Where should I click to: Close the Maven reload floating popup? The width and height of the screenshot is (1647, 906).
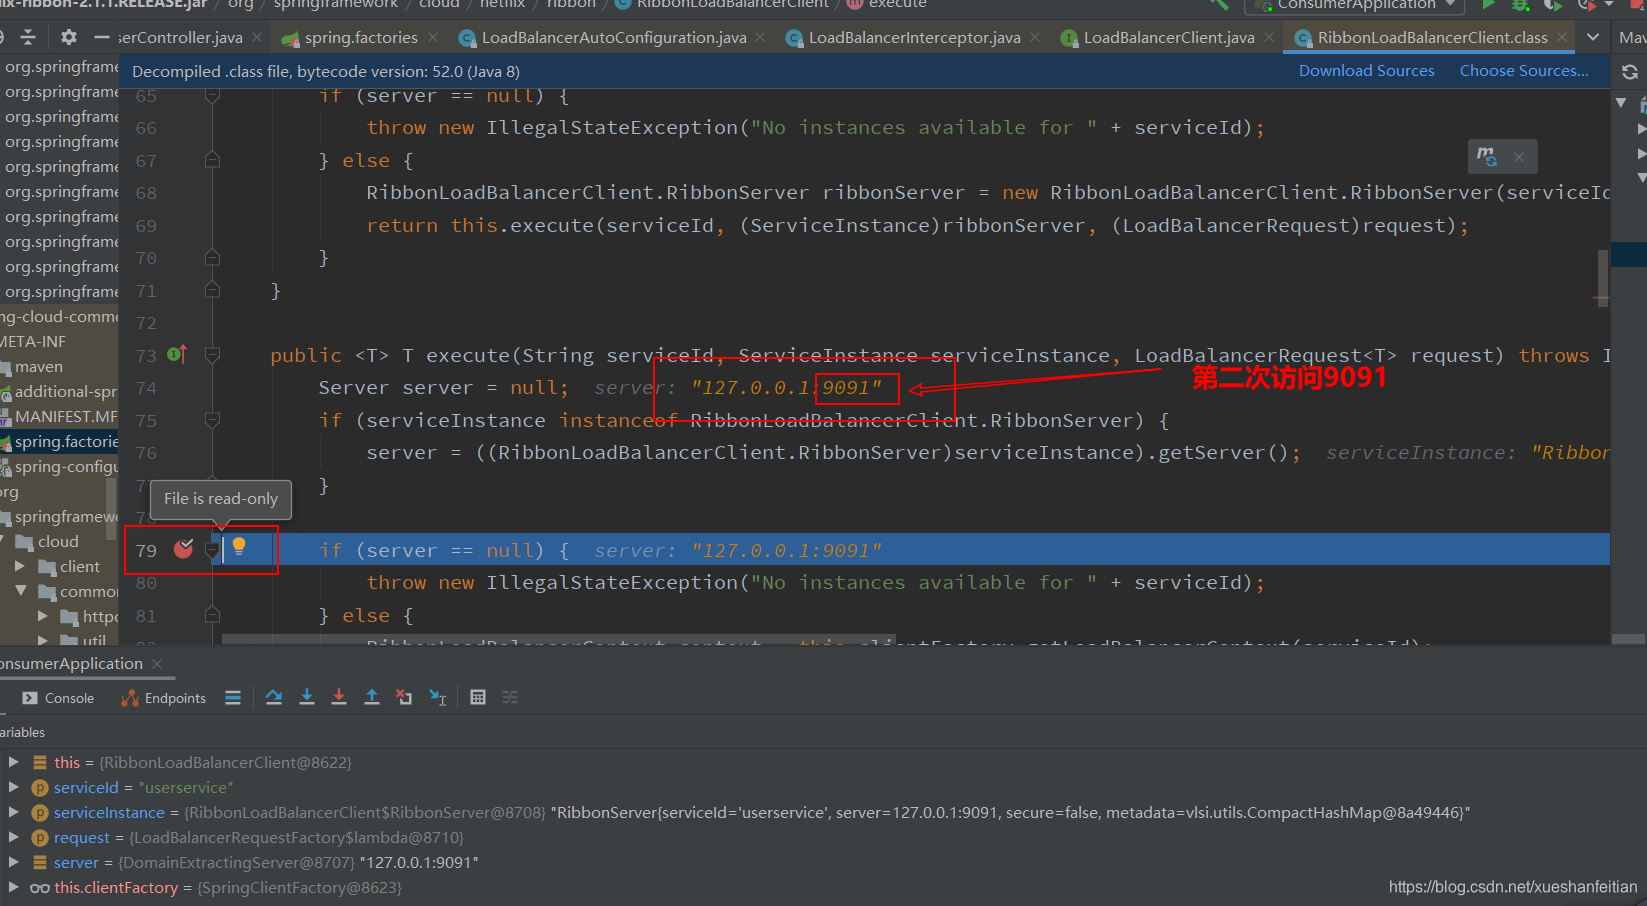(x=1519, y=157)
